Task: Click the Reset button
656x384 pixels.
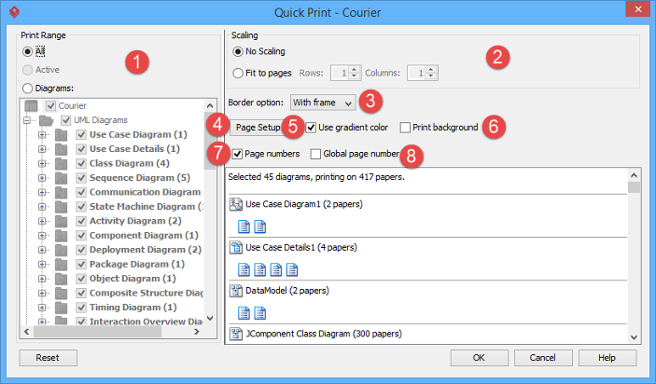Action: [48, 358]
